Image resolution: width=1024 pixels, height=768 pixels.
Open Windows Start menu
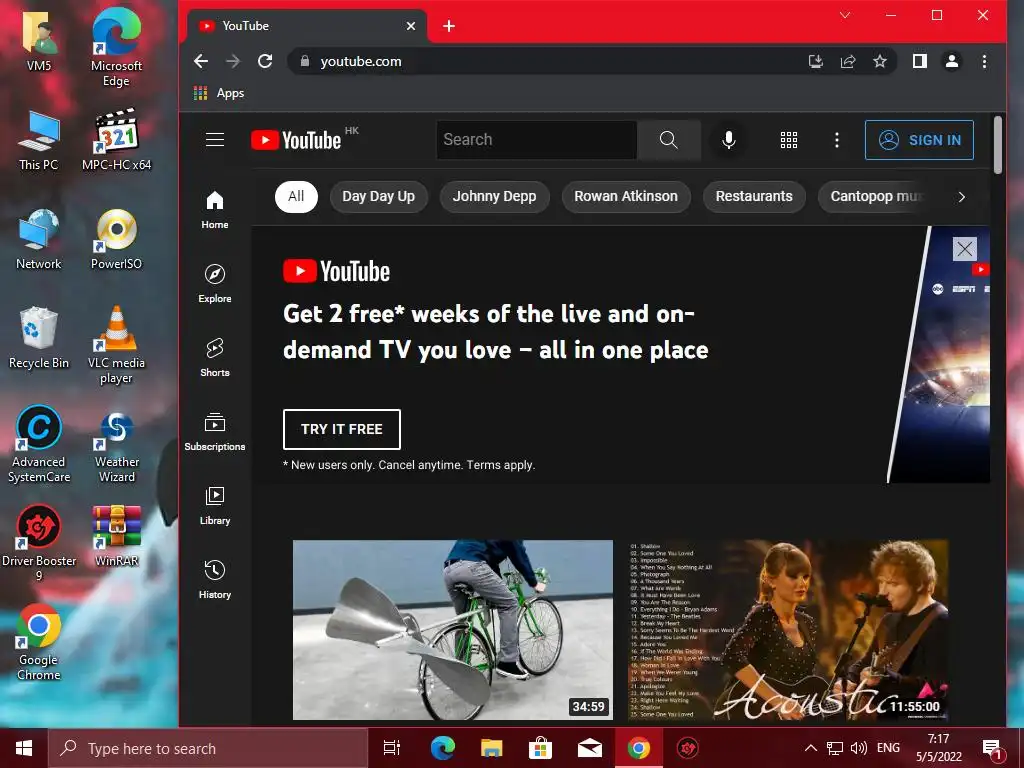pos(24,748)
